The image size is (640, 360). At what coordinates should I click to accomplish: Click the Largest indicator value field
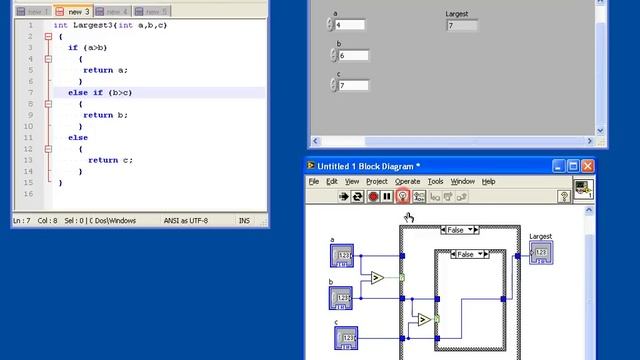462,26
